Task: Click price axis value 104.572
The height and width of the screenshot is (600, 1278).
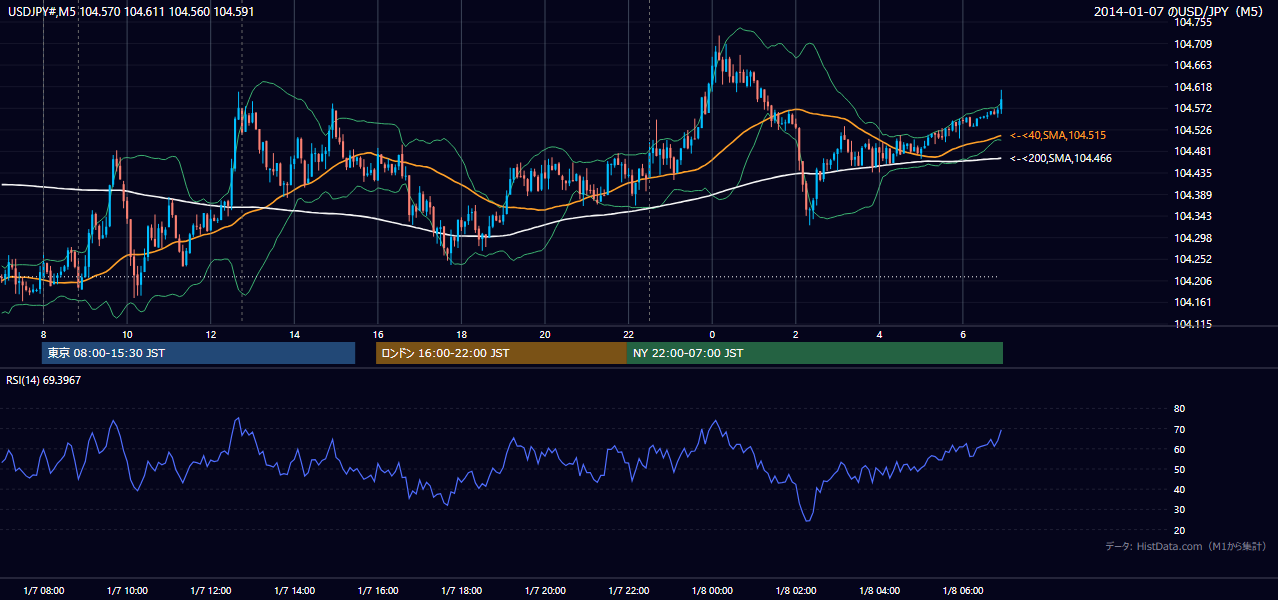Action: pyautogui.click(x=1195, y=108)
